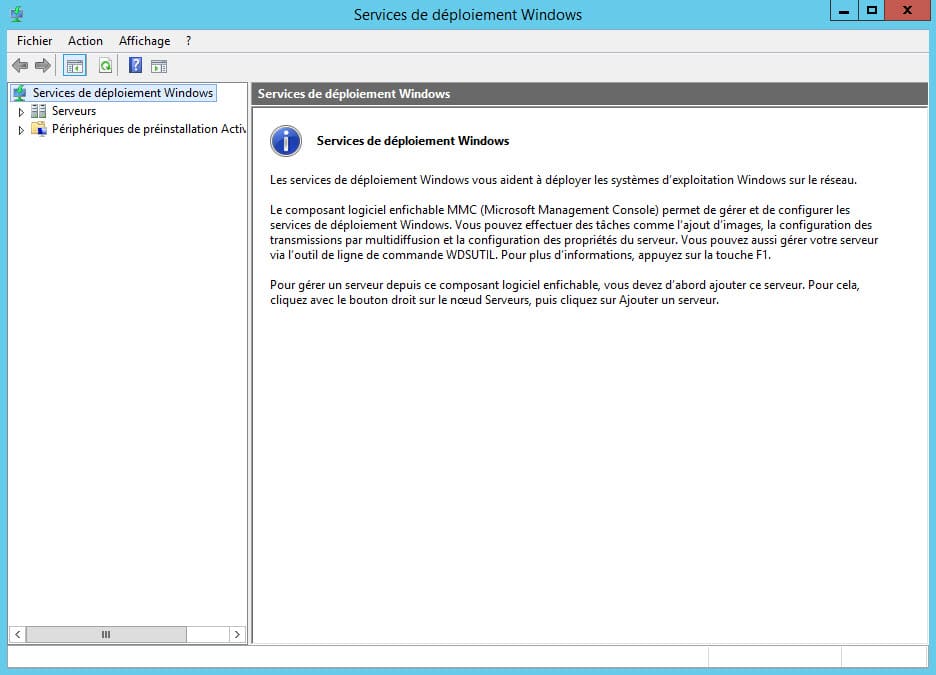The image size is (936, 675).
Task: Expand the Périphériques de préinstallation node
Action: tap(21, 130)
